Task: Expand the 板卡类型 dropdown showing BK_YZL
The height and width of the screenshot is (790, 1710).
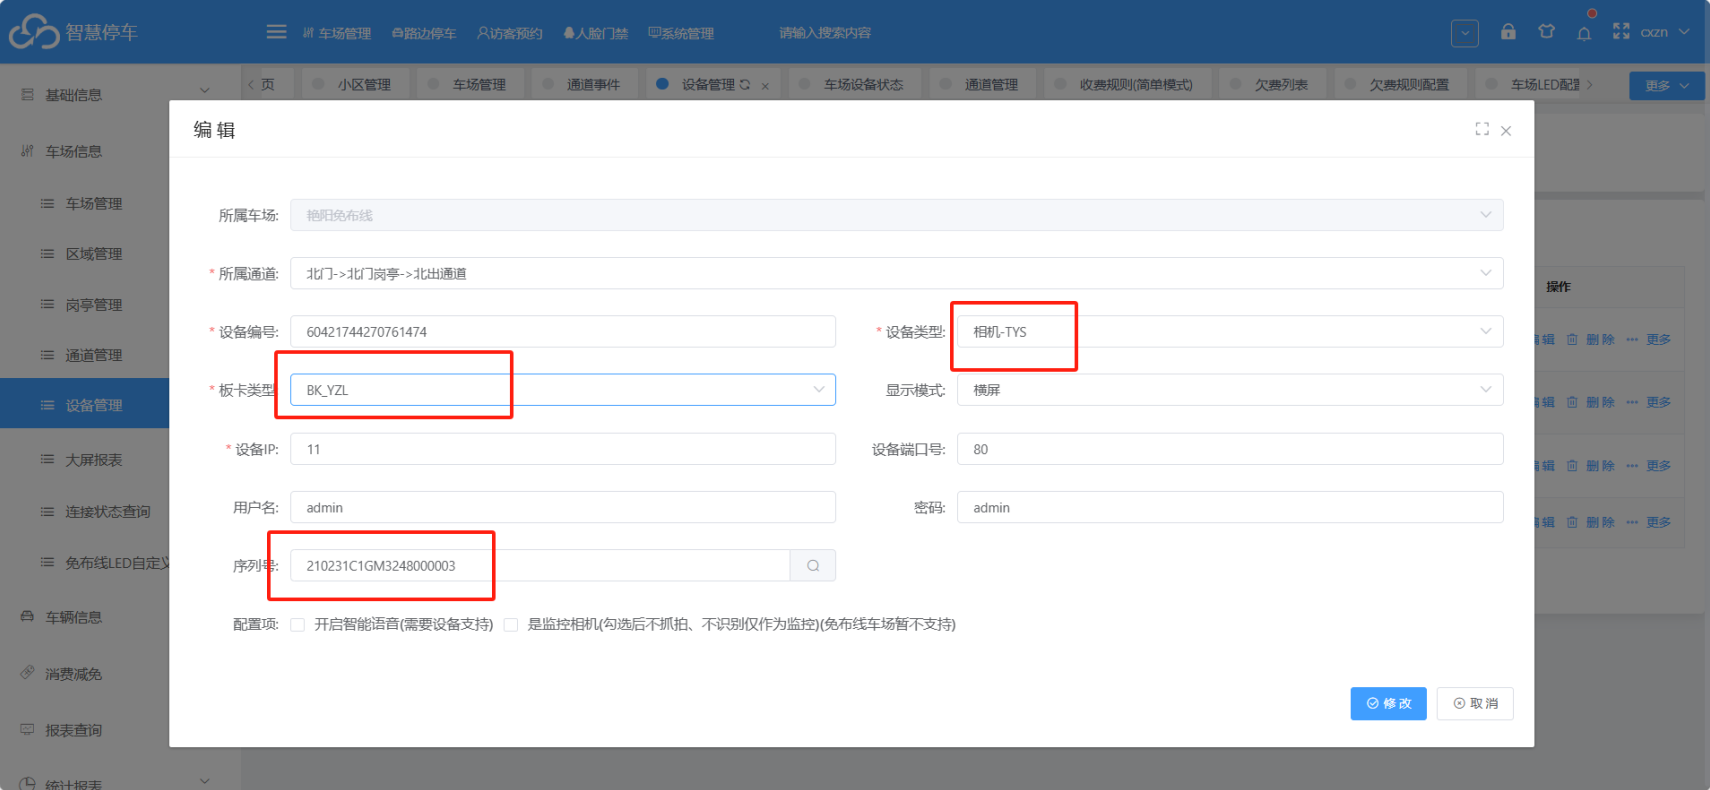Action: (563, 390)
